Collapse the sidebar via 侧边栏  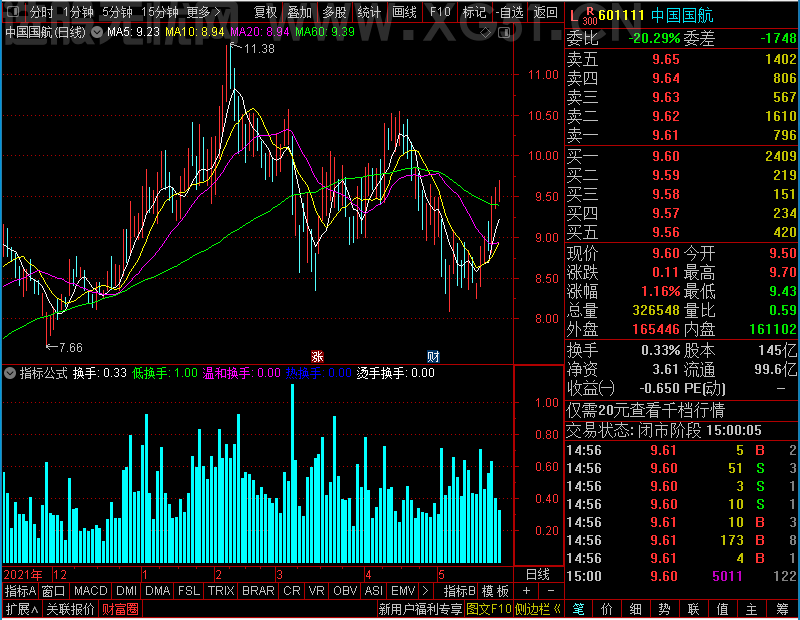point(538,609)
